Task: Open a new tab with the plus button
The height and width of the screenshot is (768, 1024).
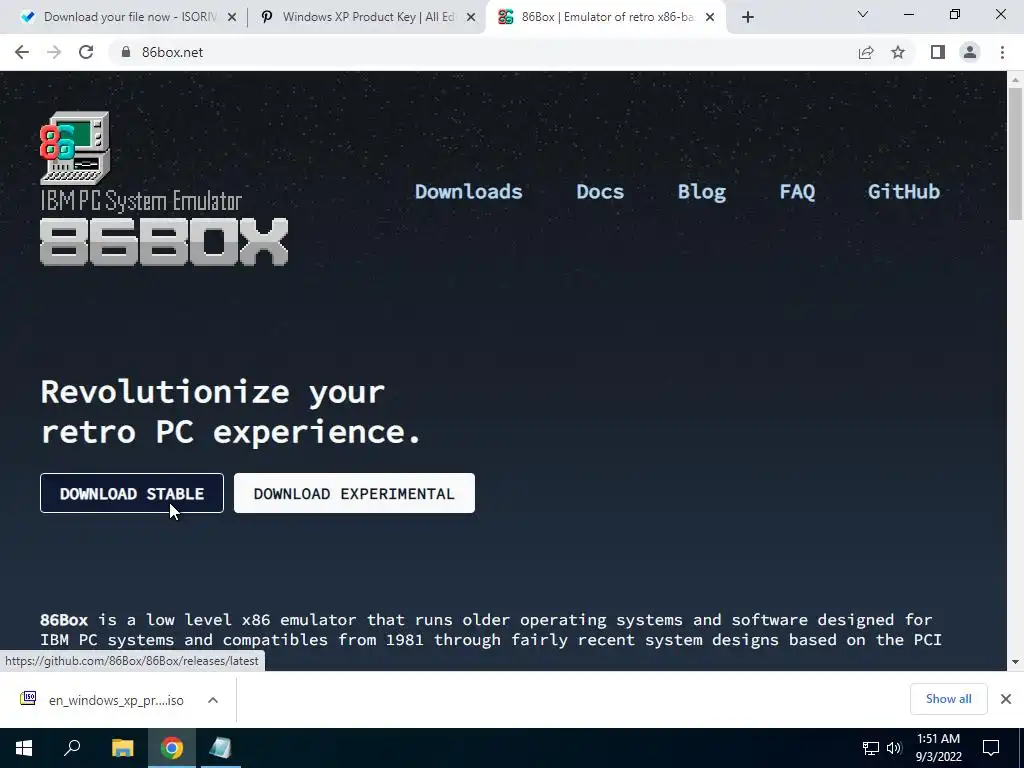Action: click(748, 17)
